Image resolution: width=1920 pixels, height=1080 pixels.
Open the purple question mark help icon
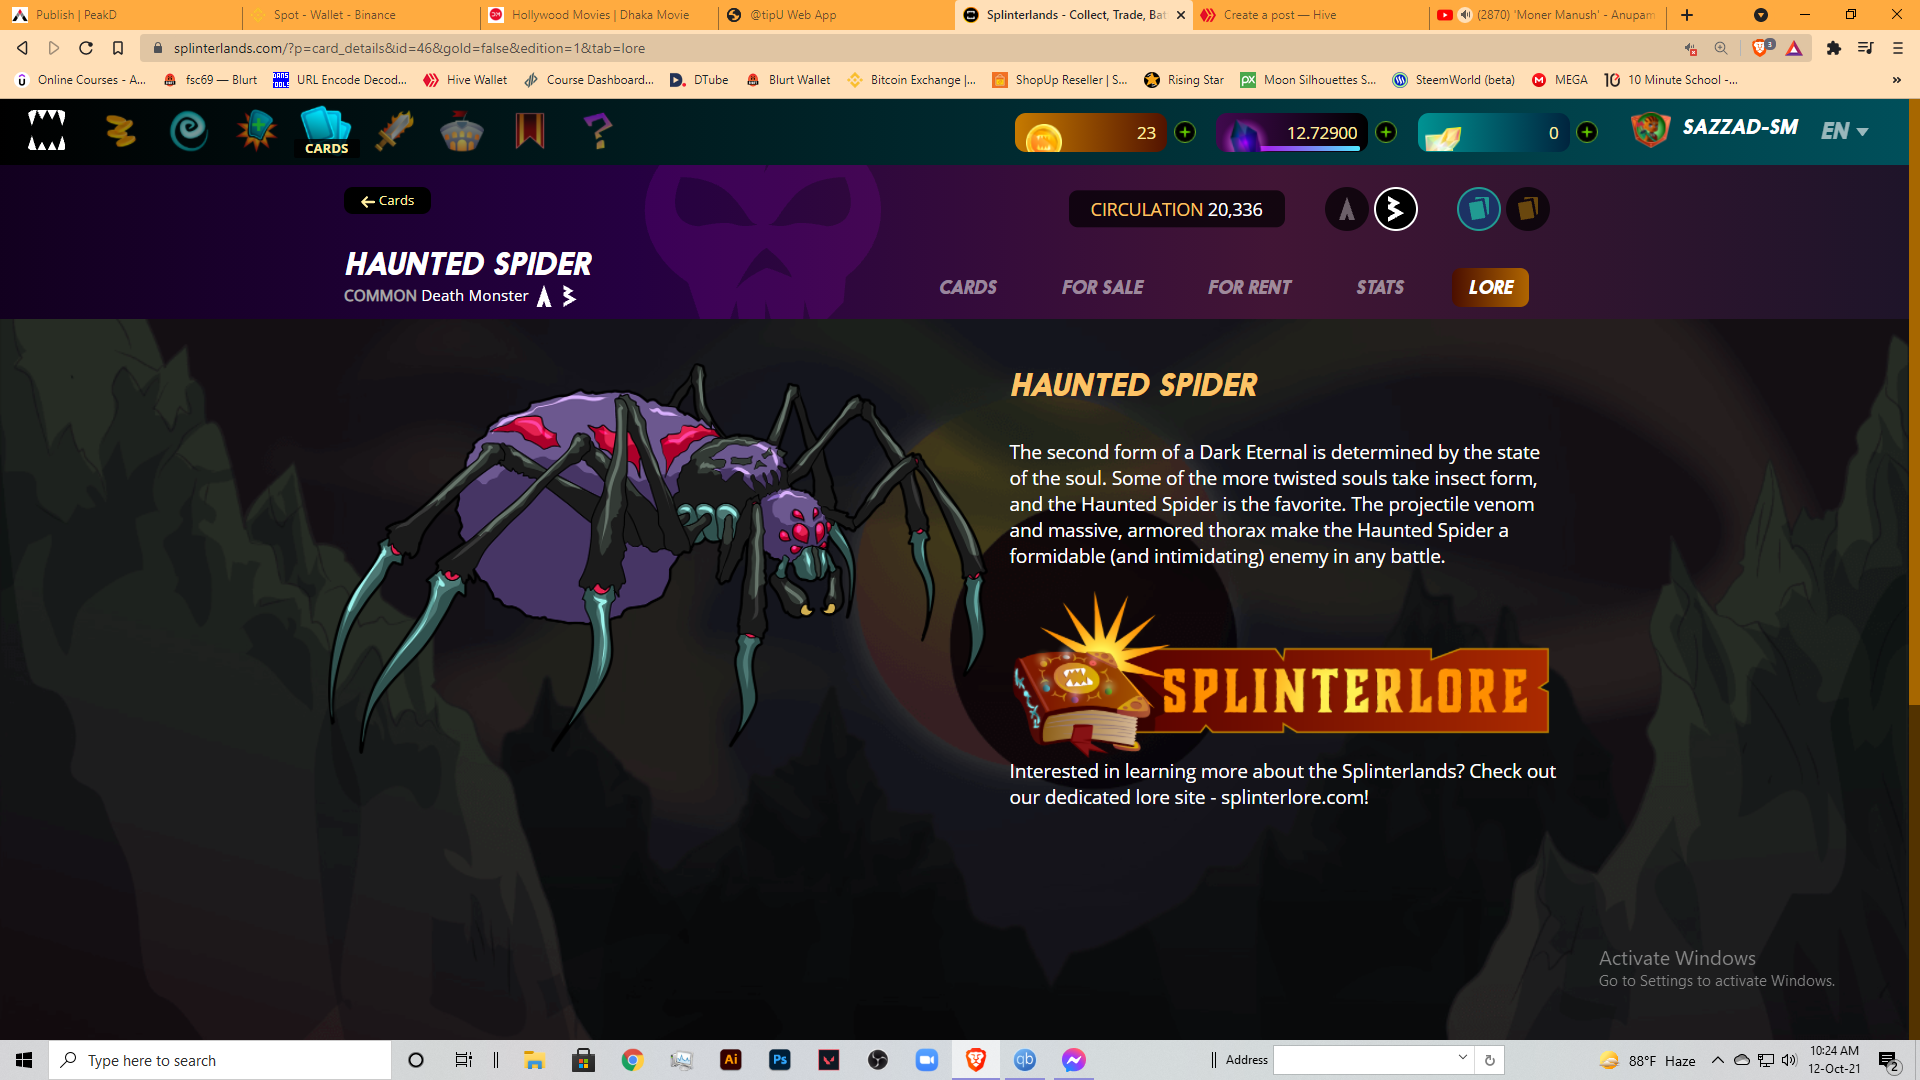coord(597,131)
